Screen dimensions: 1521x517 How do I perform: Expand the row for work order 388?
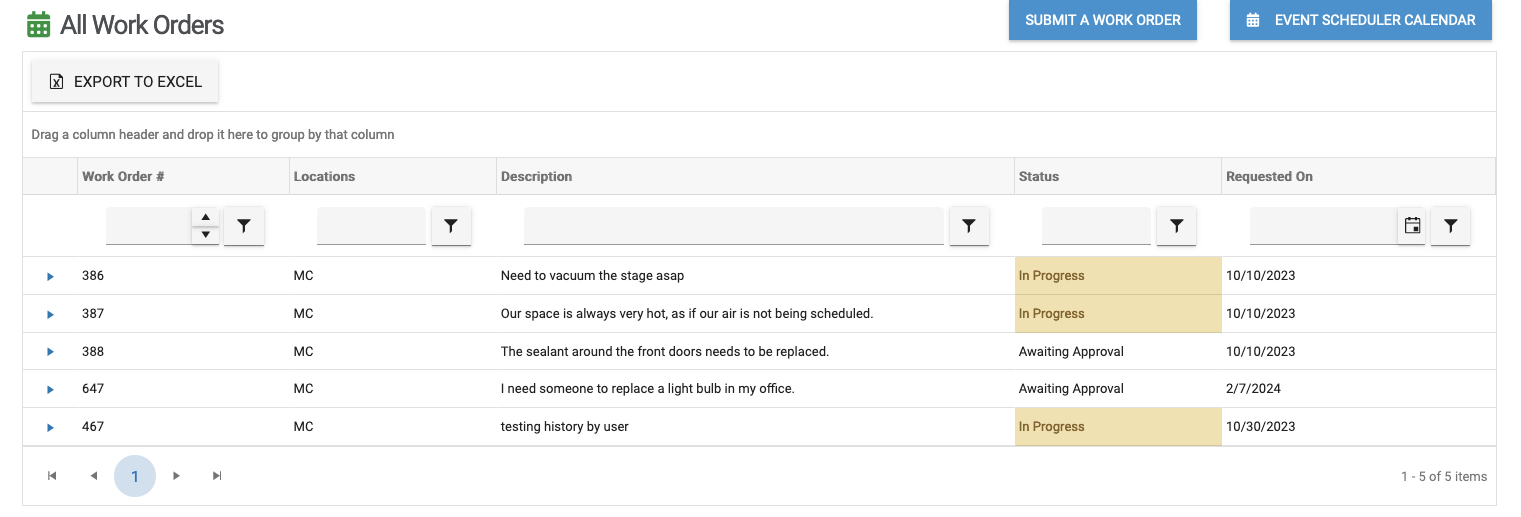[x=50, y=352]
